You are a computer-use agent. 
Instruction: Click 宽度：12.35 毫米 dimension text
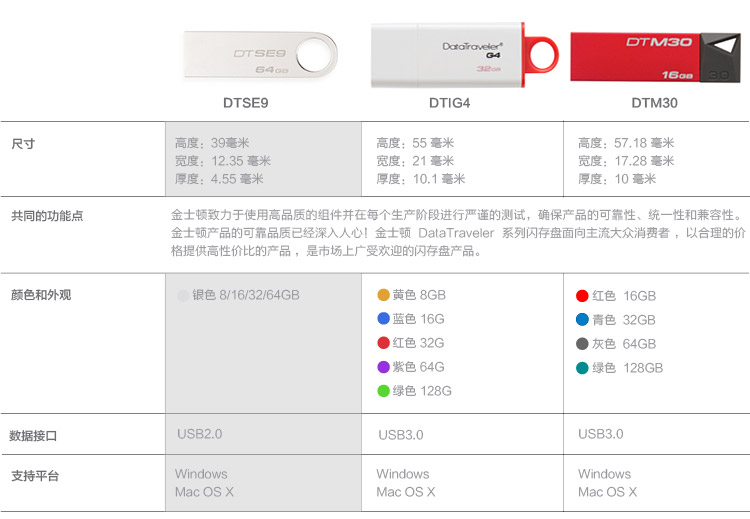tap(222, 161)
